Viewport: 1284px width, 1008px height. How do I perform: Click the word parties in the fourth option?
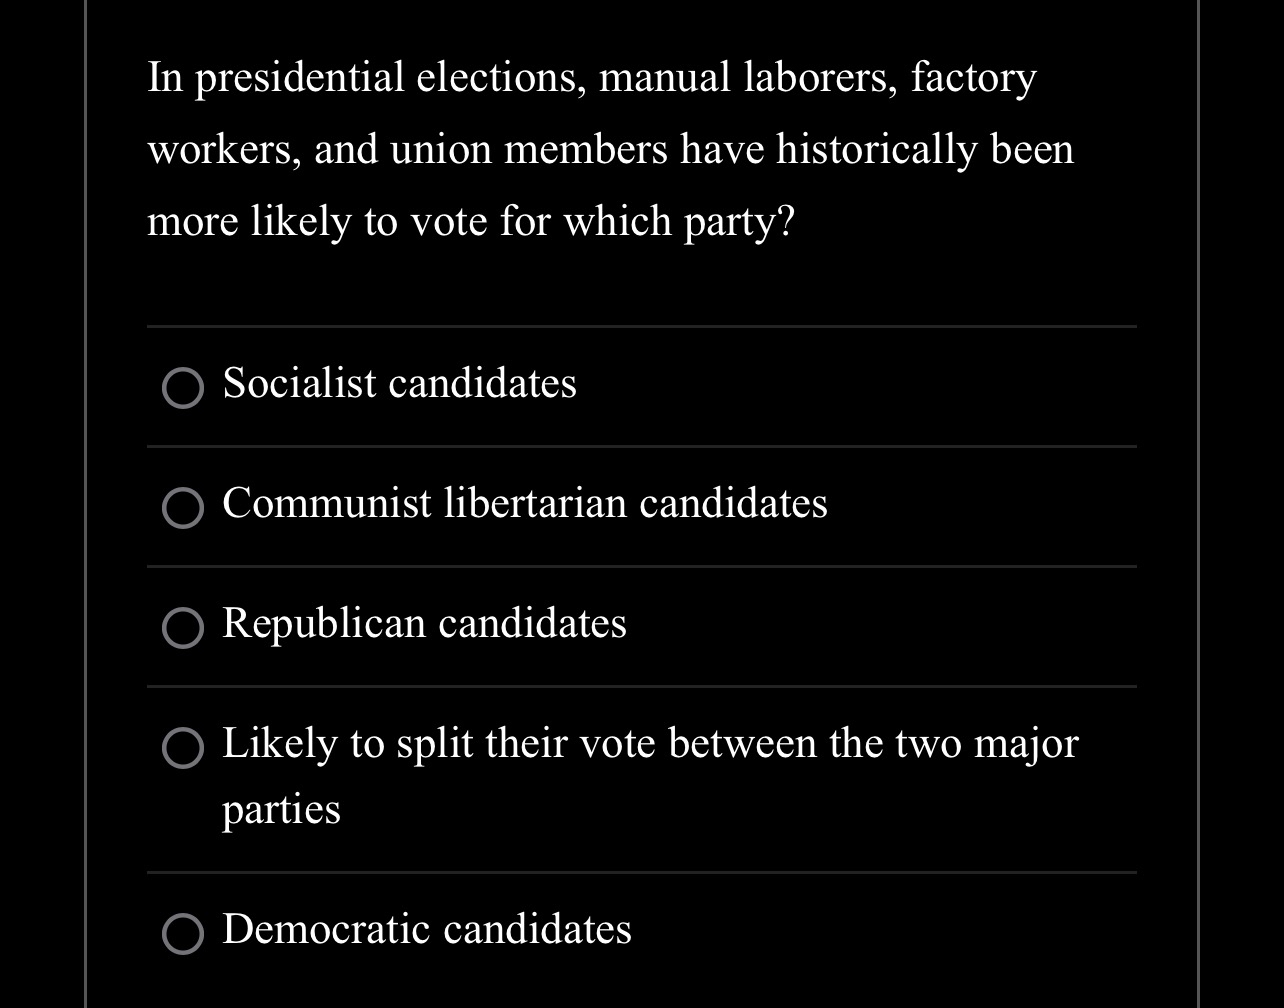(280, 811)
